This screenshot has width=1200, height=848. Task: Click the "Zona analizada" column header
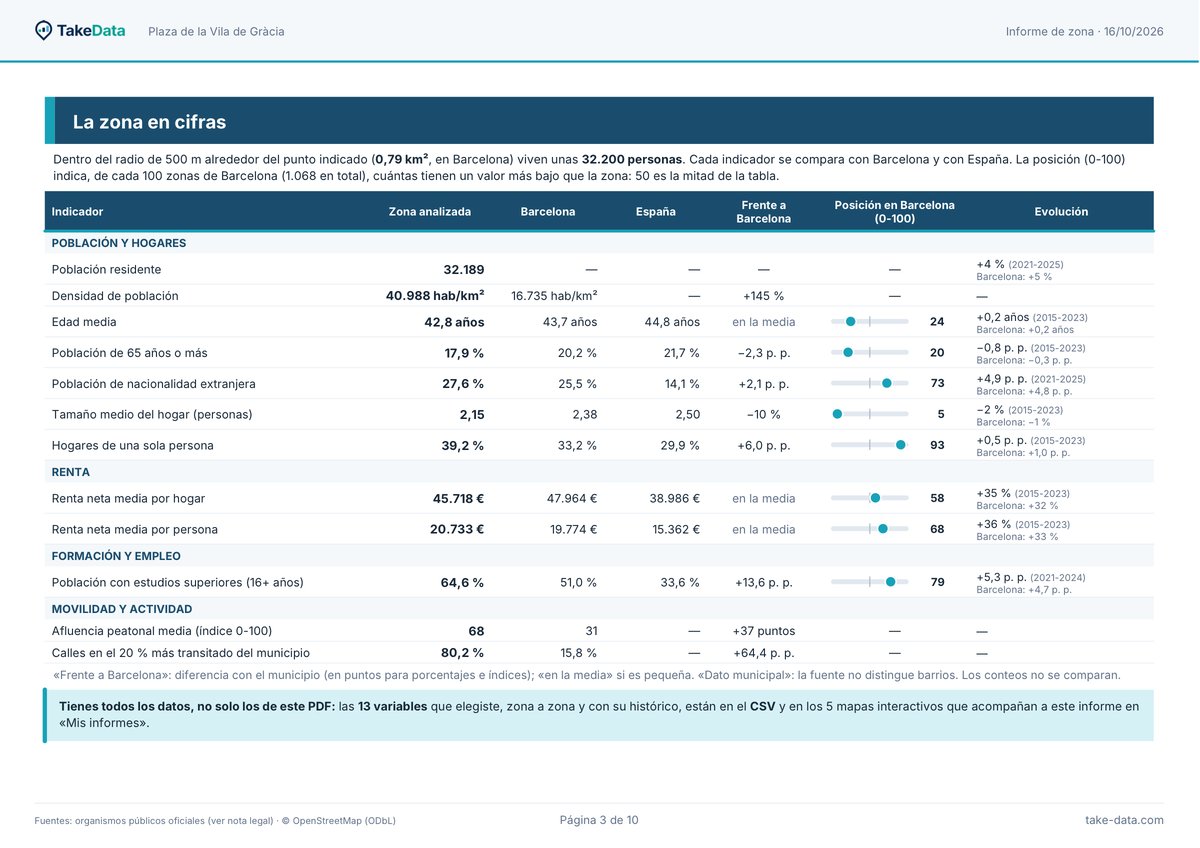pyautogui.click(x=429, y=212)
